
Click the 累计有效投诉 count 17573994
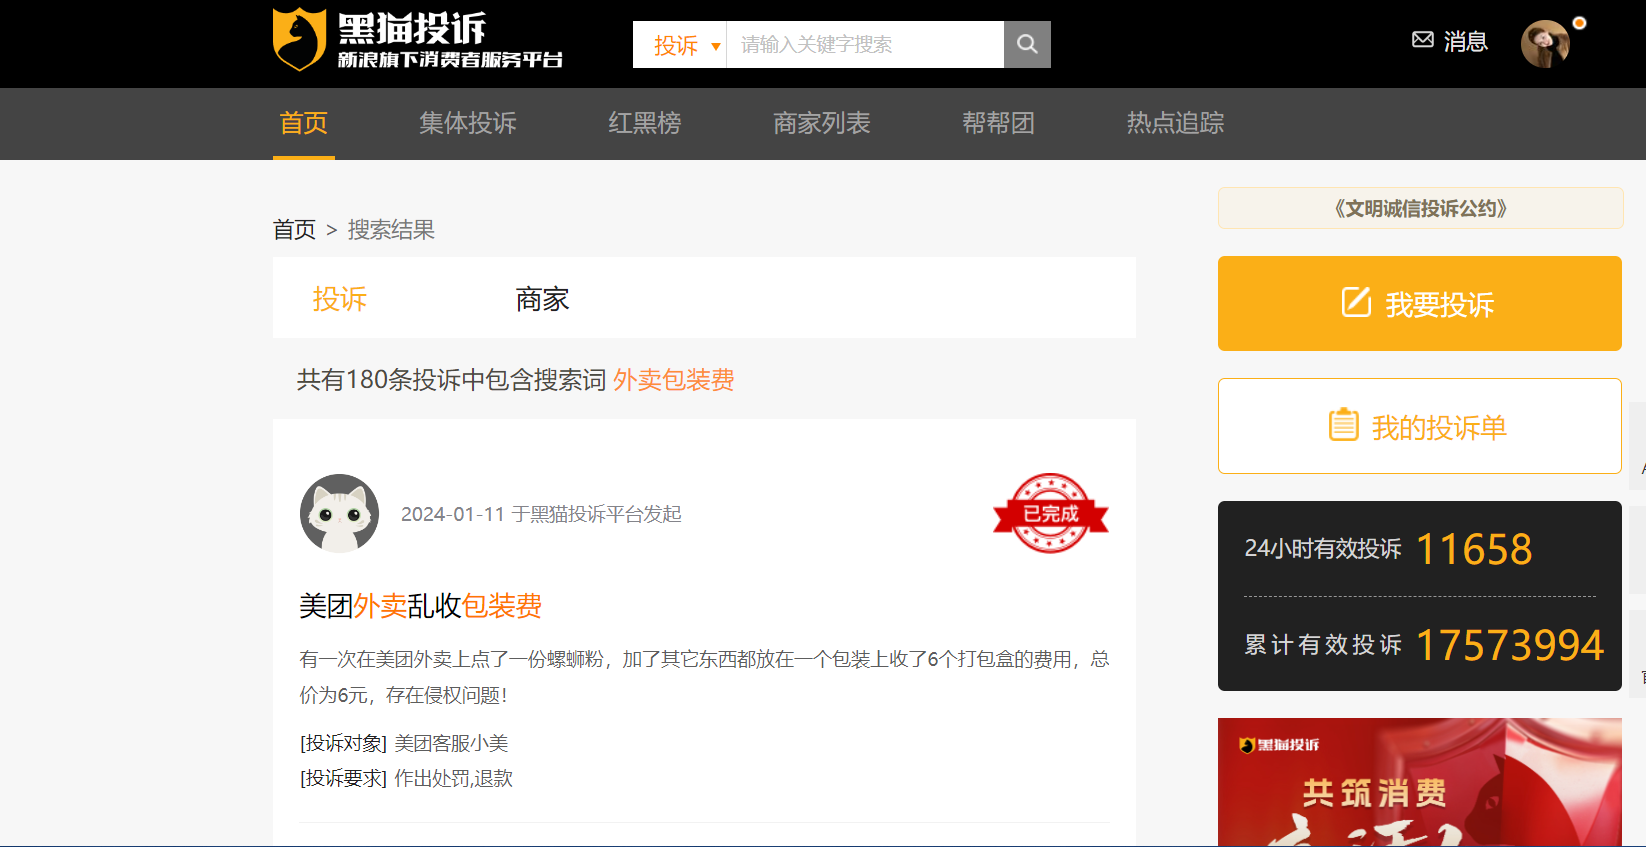pyautogui.click(x=1510, y=645)
